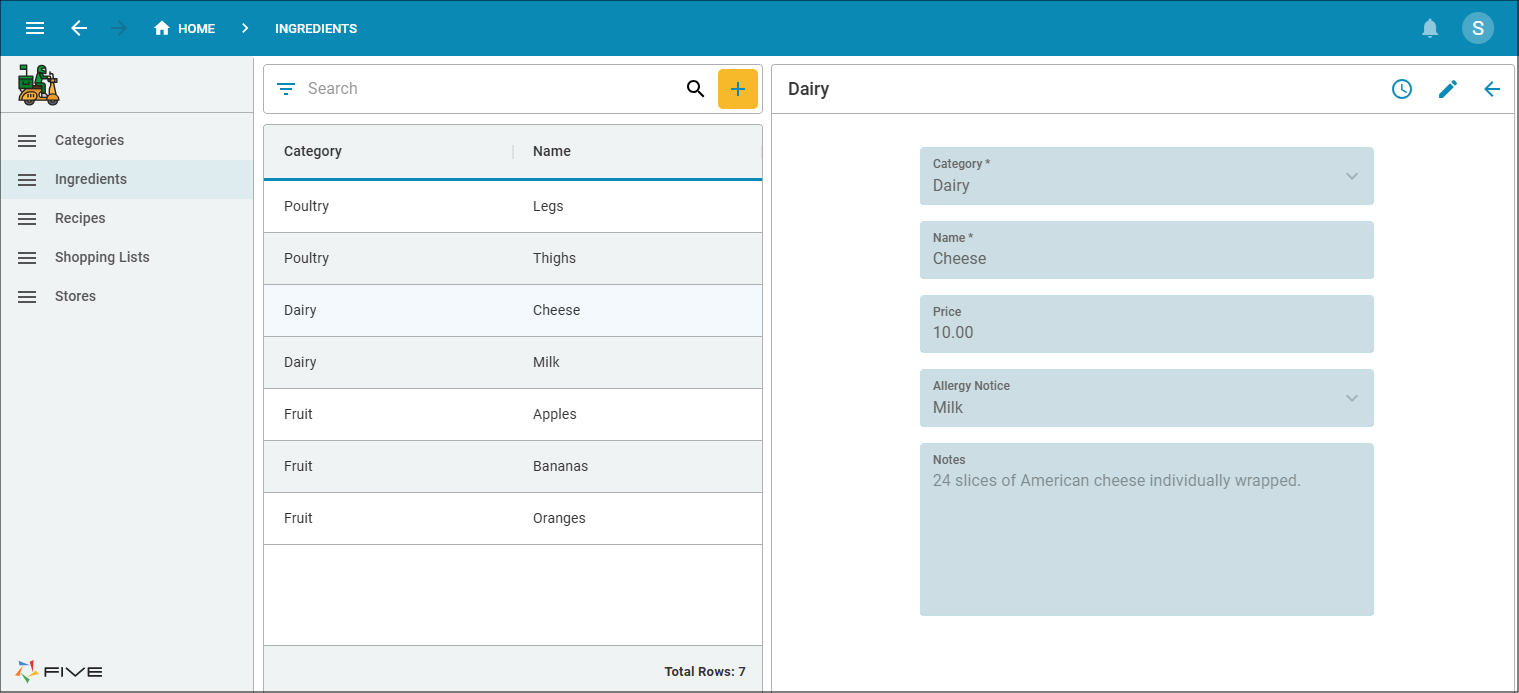The height and width of the screenshot is (693, 1519).
Task: Select the Legs row
Action: point(513,207)
